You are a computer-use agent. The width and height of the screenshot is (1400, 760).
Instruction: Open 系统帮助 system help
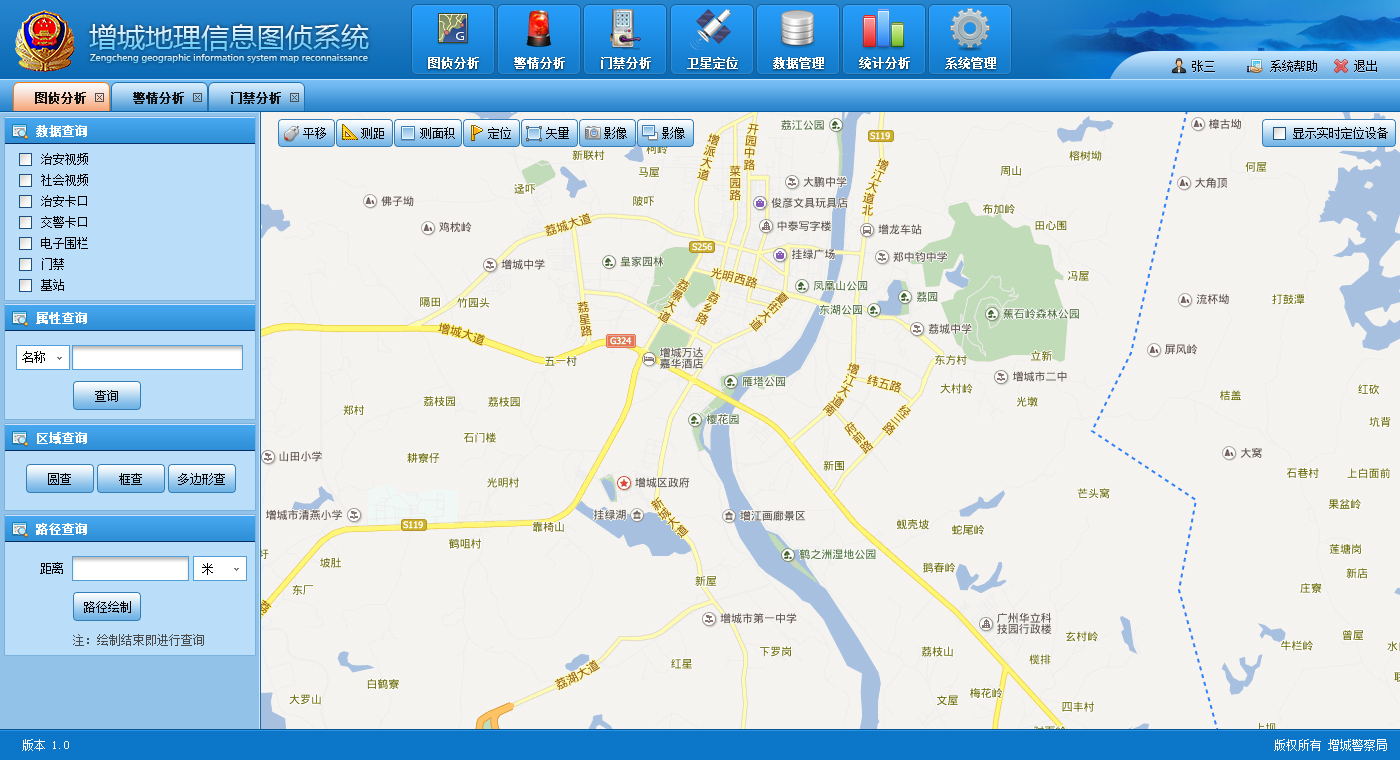point(1282,66)
